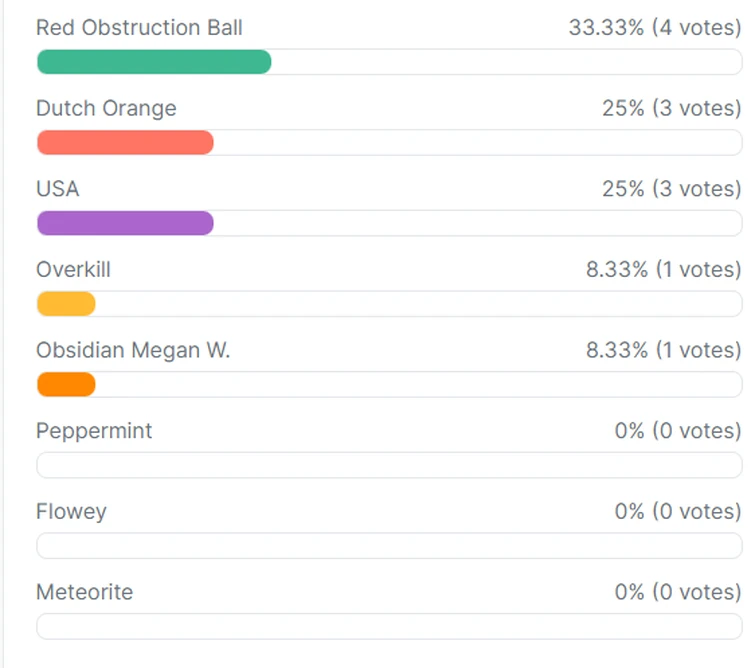Viewport: 755px width, 668px height.
Task: Click Overkill's 8.33% (1 votes) count
Action: point(664,269)
